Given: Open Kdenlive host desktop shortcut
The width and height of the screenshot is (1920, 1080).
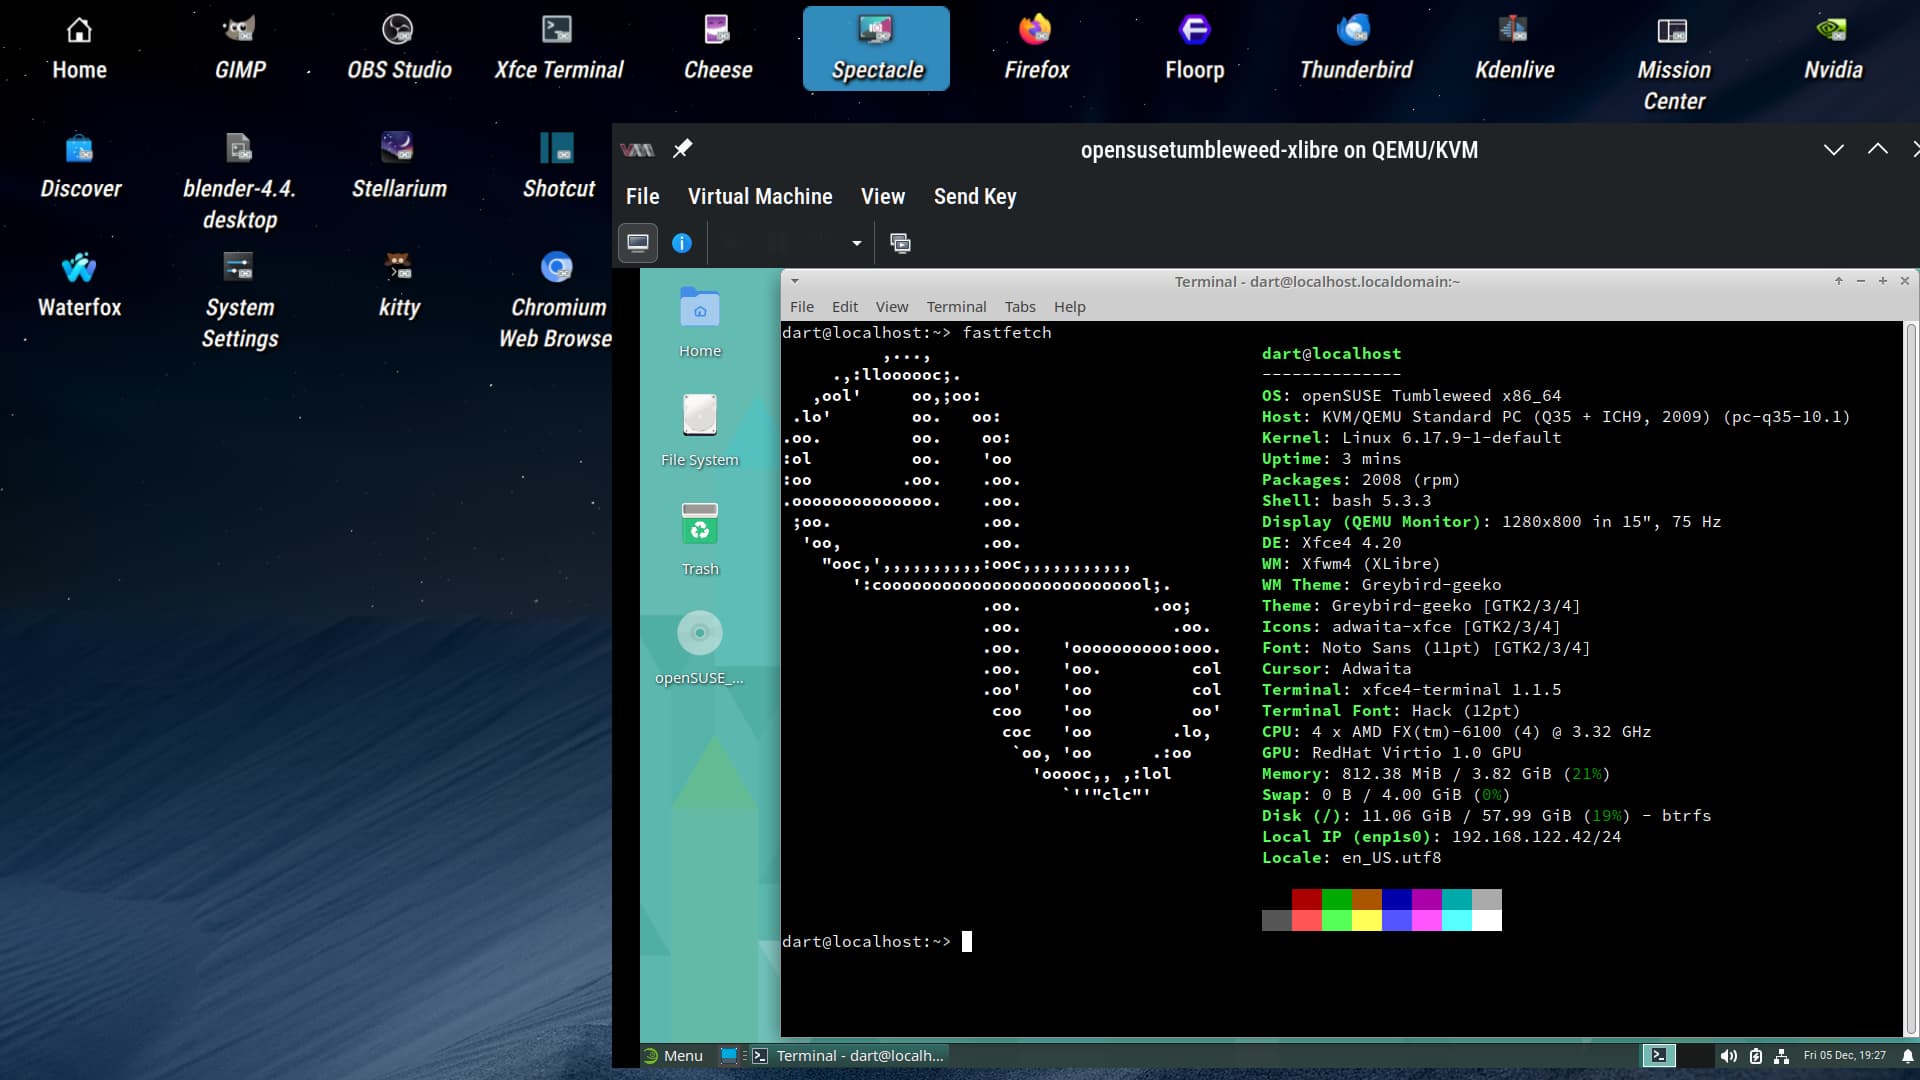Looking at the screenshot, I should click(x=1514, y=32).
